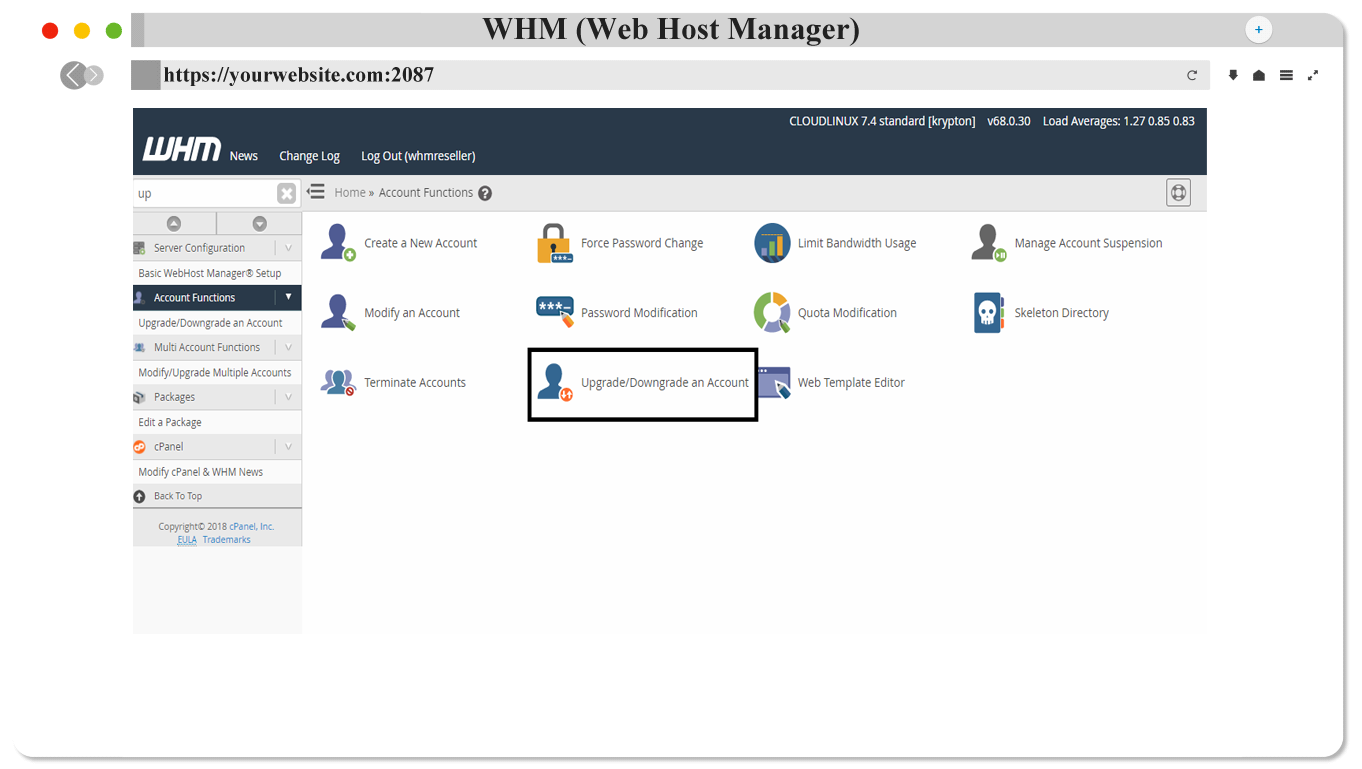Click the browser address bar URL
1362x769 pixels.
click(x=299, y=75)
